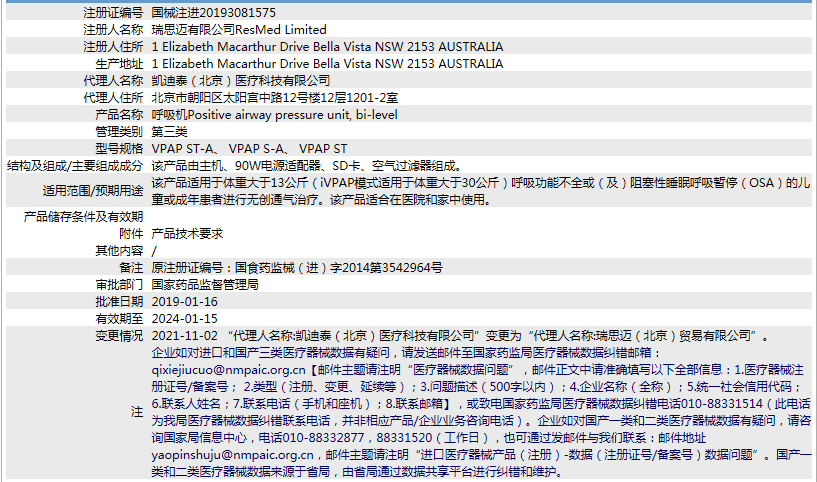Screen dimensions: 817x482
Task: Click the composition text 该产品由主机、90W电源适配器
Action: coord(306,166)
